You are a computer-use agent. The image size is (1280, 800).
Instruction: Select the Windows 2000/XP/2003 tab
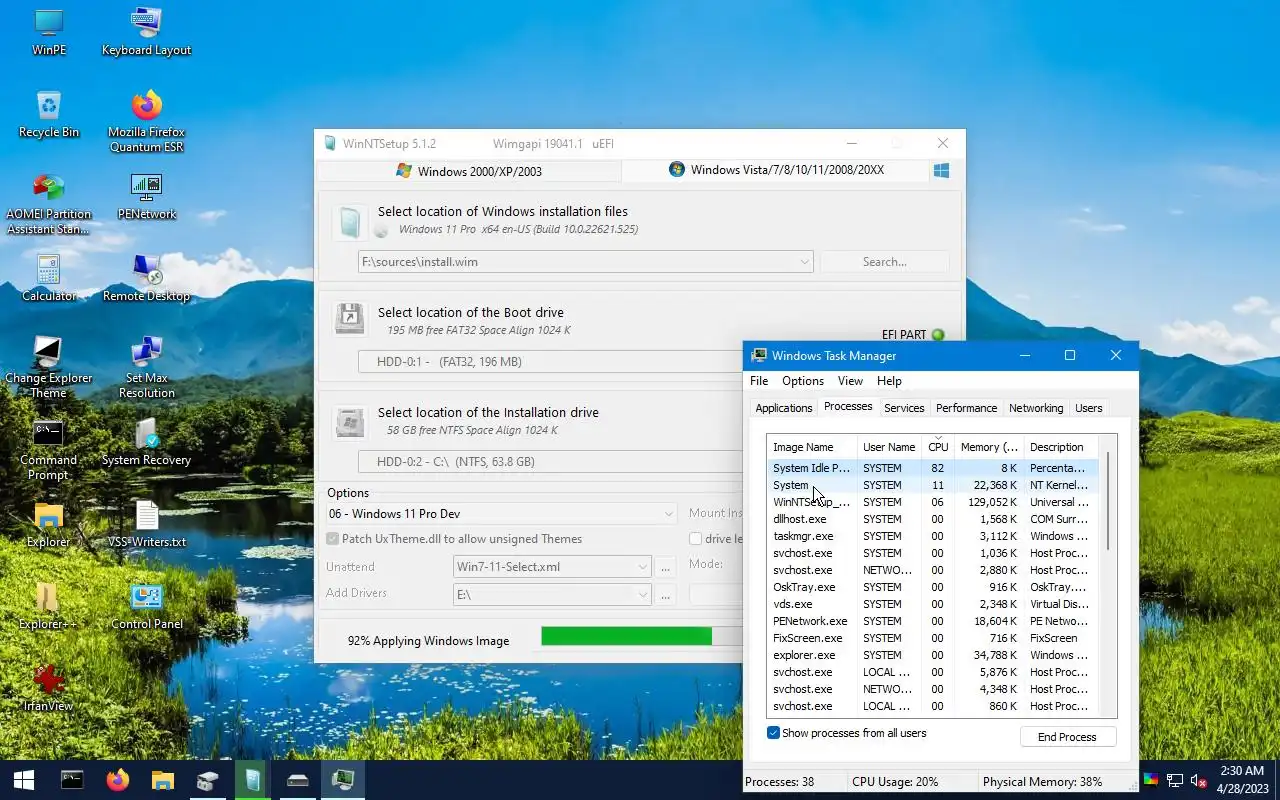469,171
